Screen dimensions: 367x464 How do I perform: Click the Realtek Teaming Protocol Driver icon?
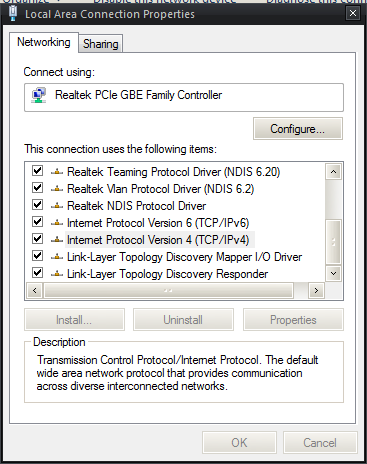tap(57, 172)
